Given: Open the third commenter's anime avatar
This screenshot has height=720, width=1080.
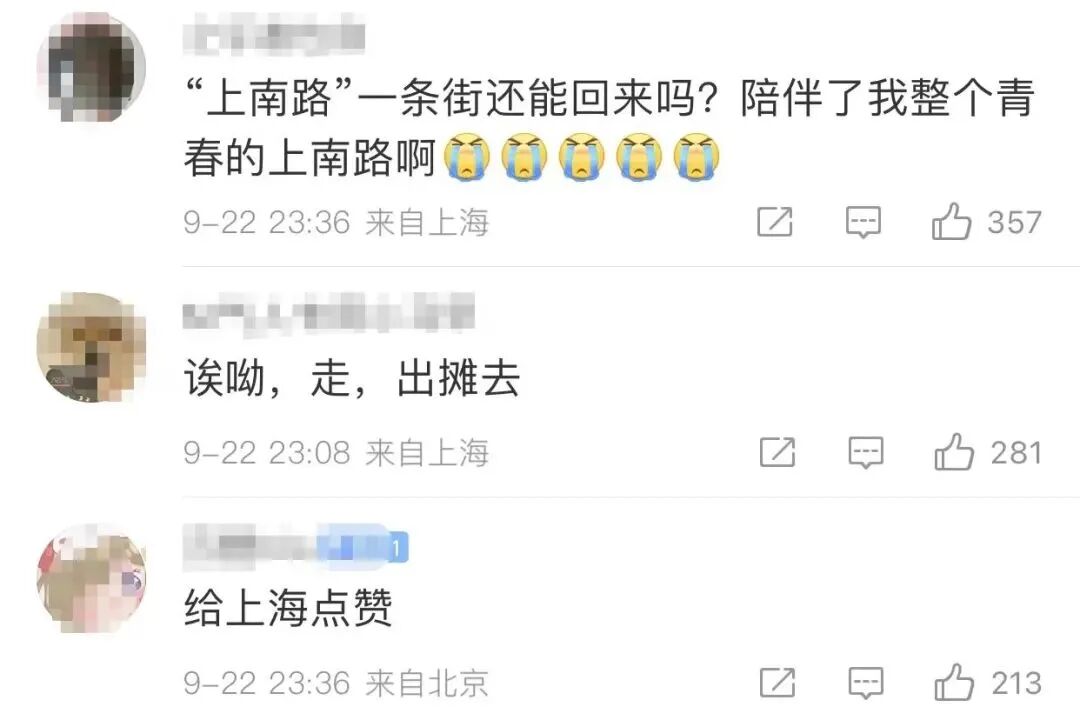Looking at the screenshot, I should (x=91, y=578).
